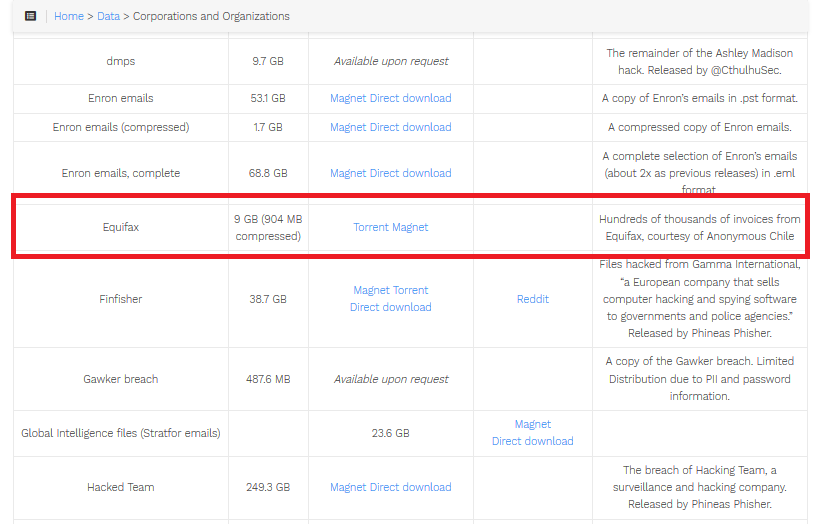Open the Magnet link in Equifax row

[x=410, y=227]
